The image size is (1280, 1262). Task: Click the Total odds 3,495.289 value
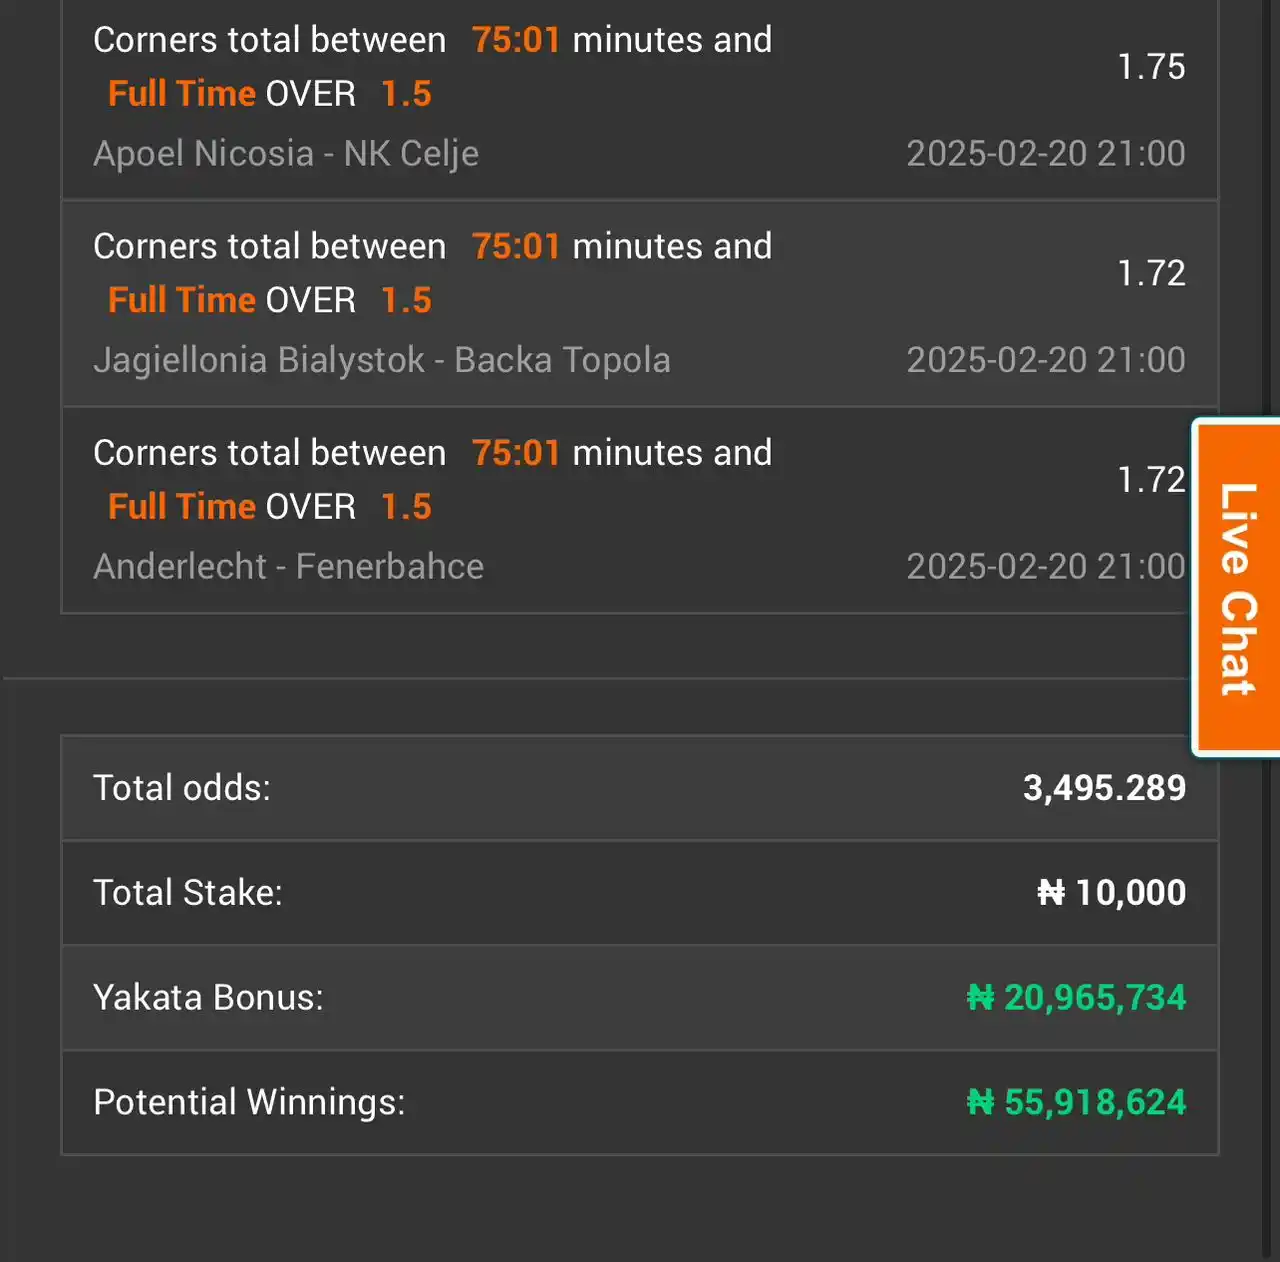(x=1104, y=788)
